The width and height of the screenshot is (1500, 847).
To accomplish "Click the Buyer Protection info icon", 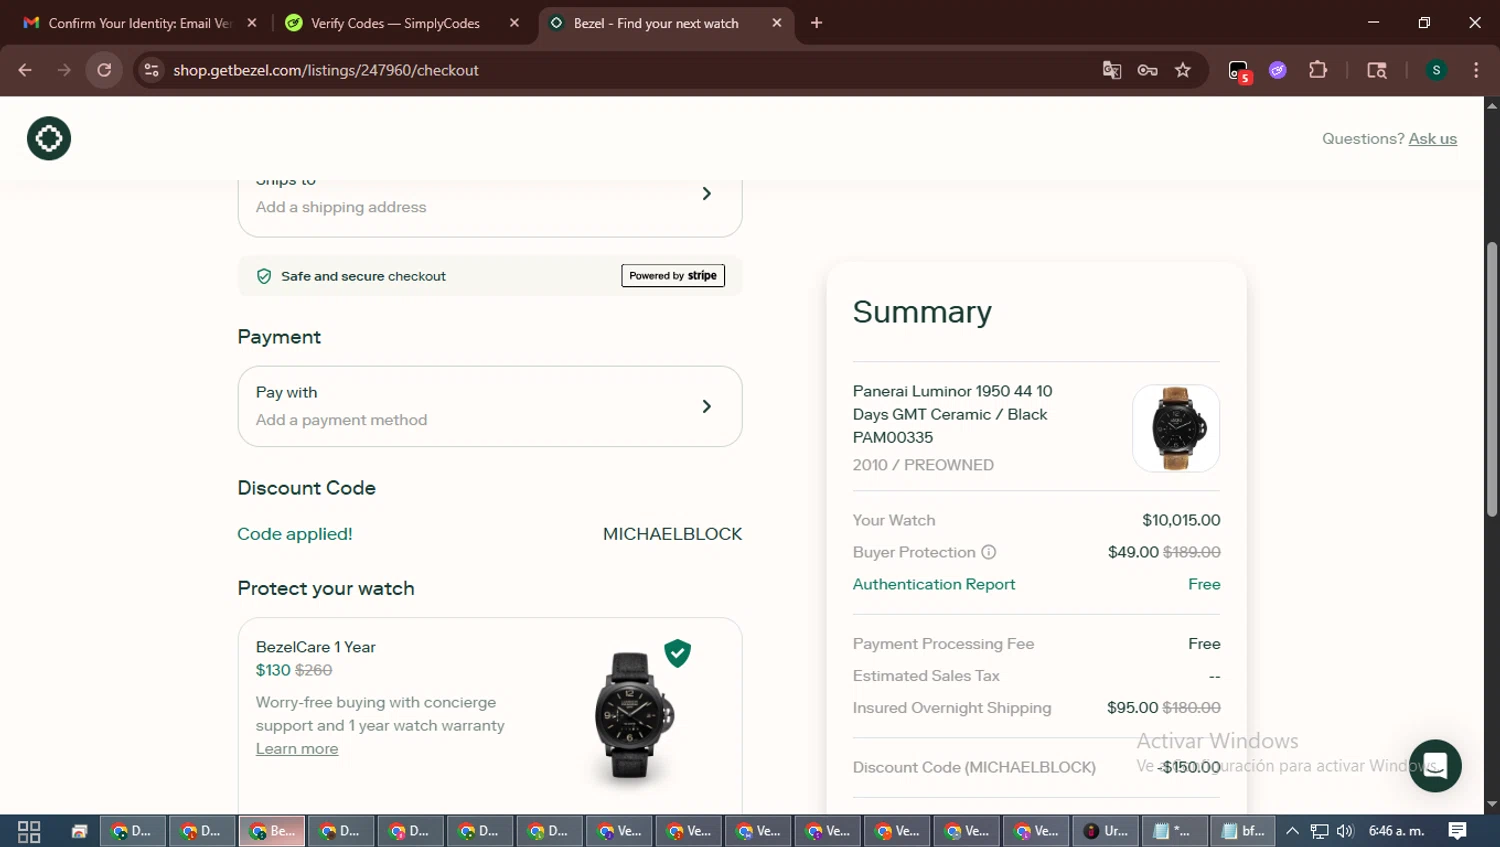I will [988, 552].
